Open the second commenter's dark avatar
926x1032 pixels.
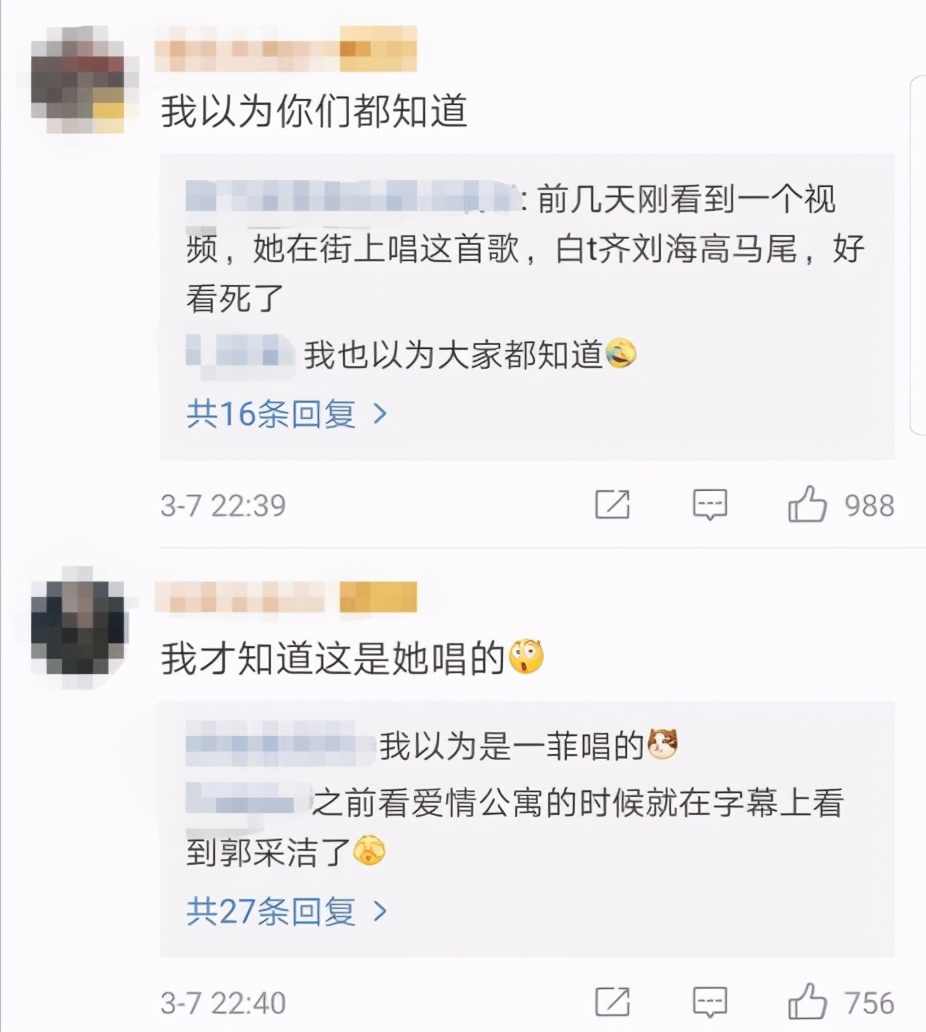(78, 628)
